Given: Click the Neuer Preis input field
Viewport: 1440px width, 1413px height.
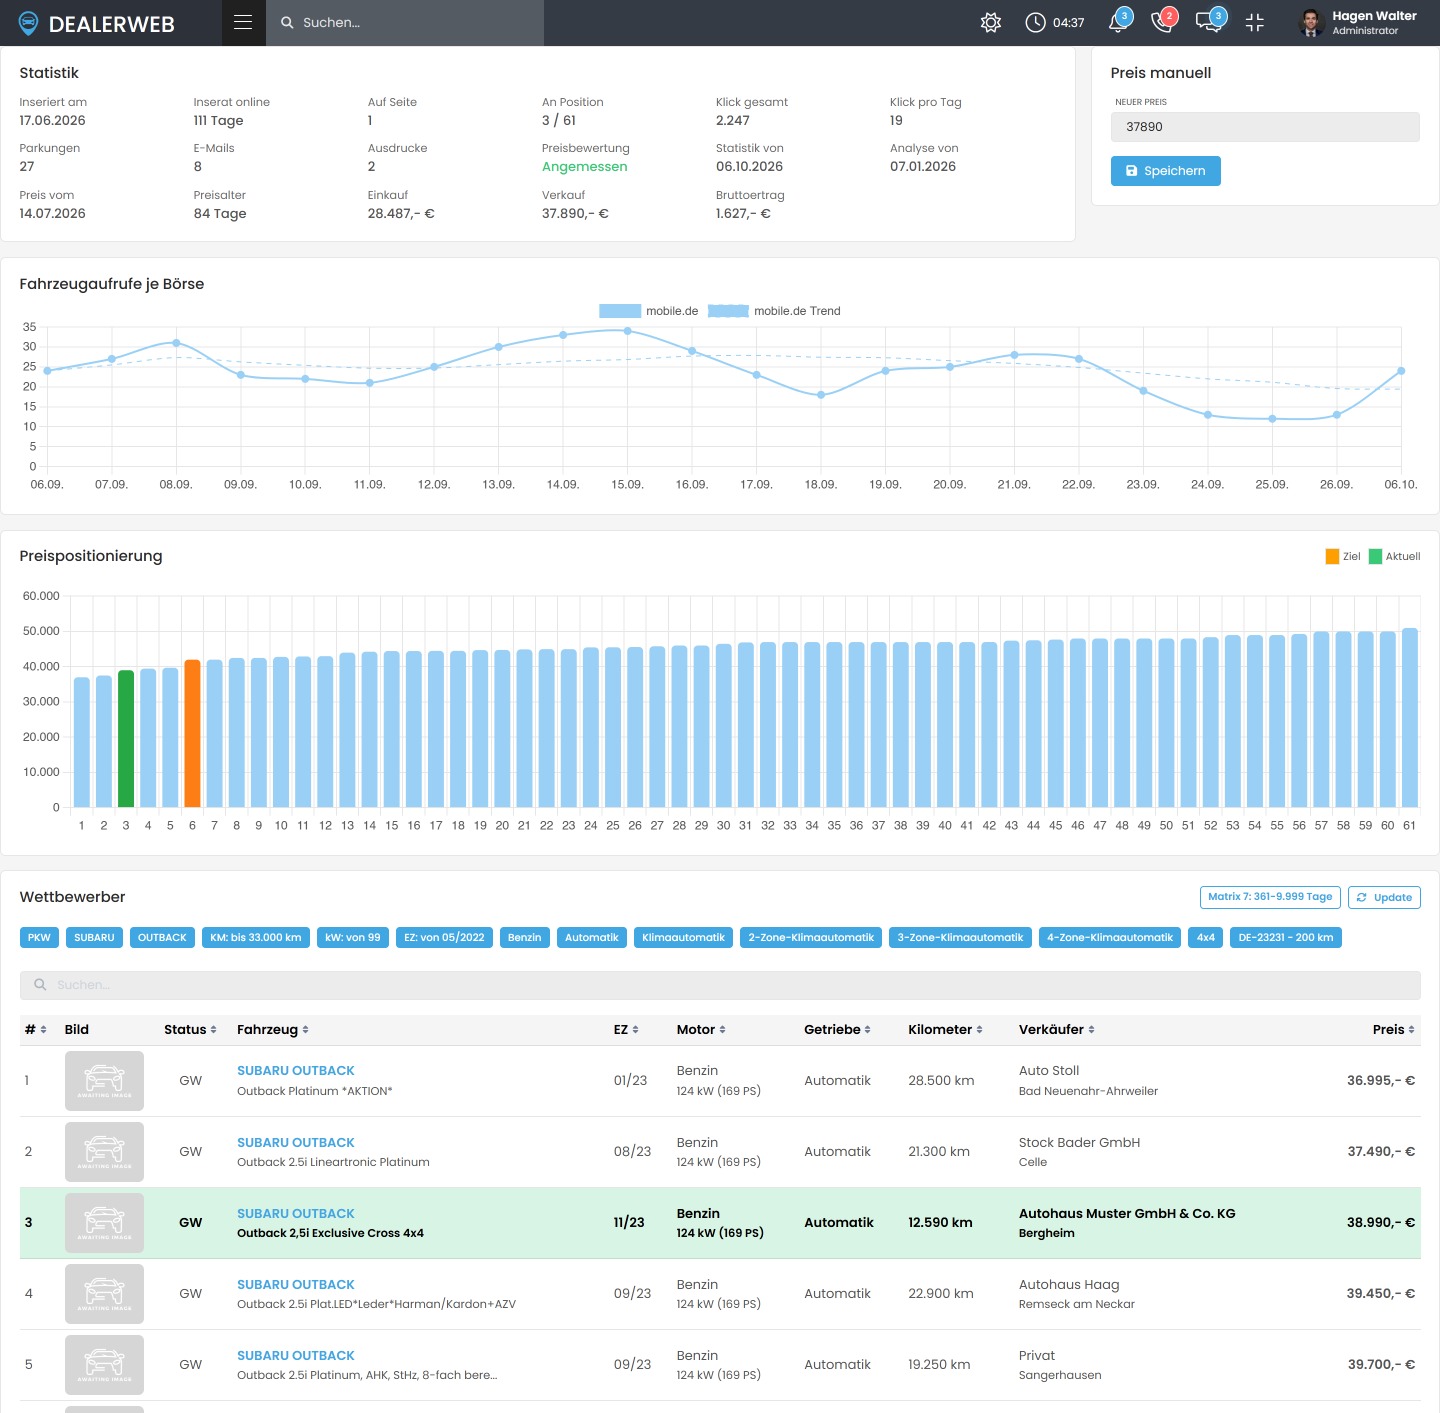Looking at the screenshot, I should [x=1265, y=127].
